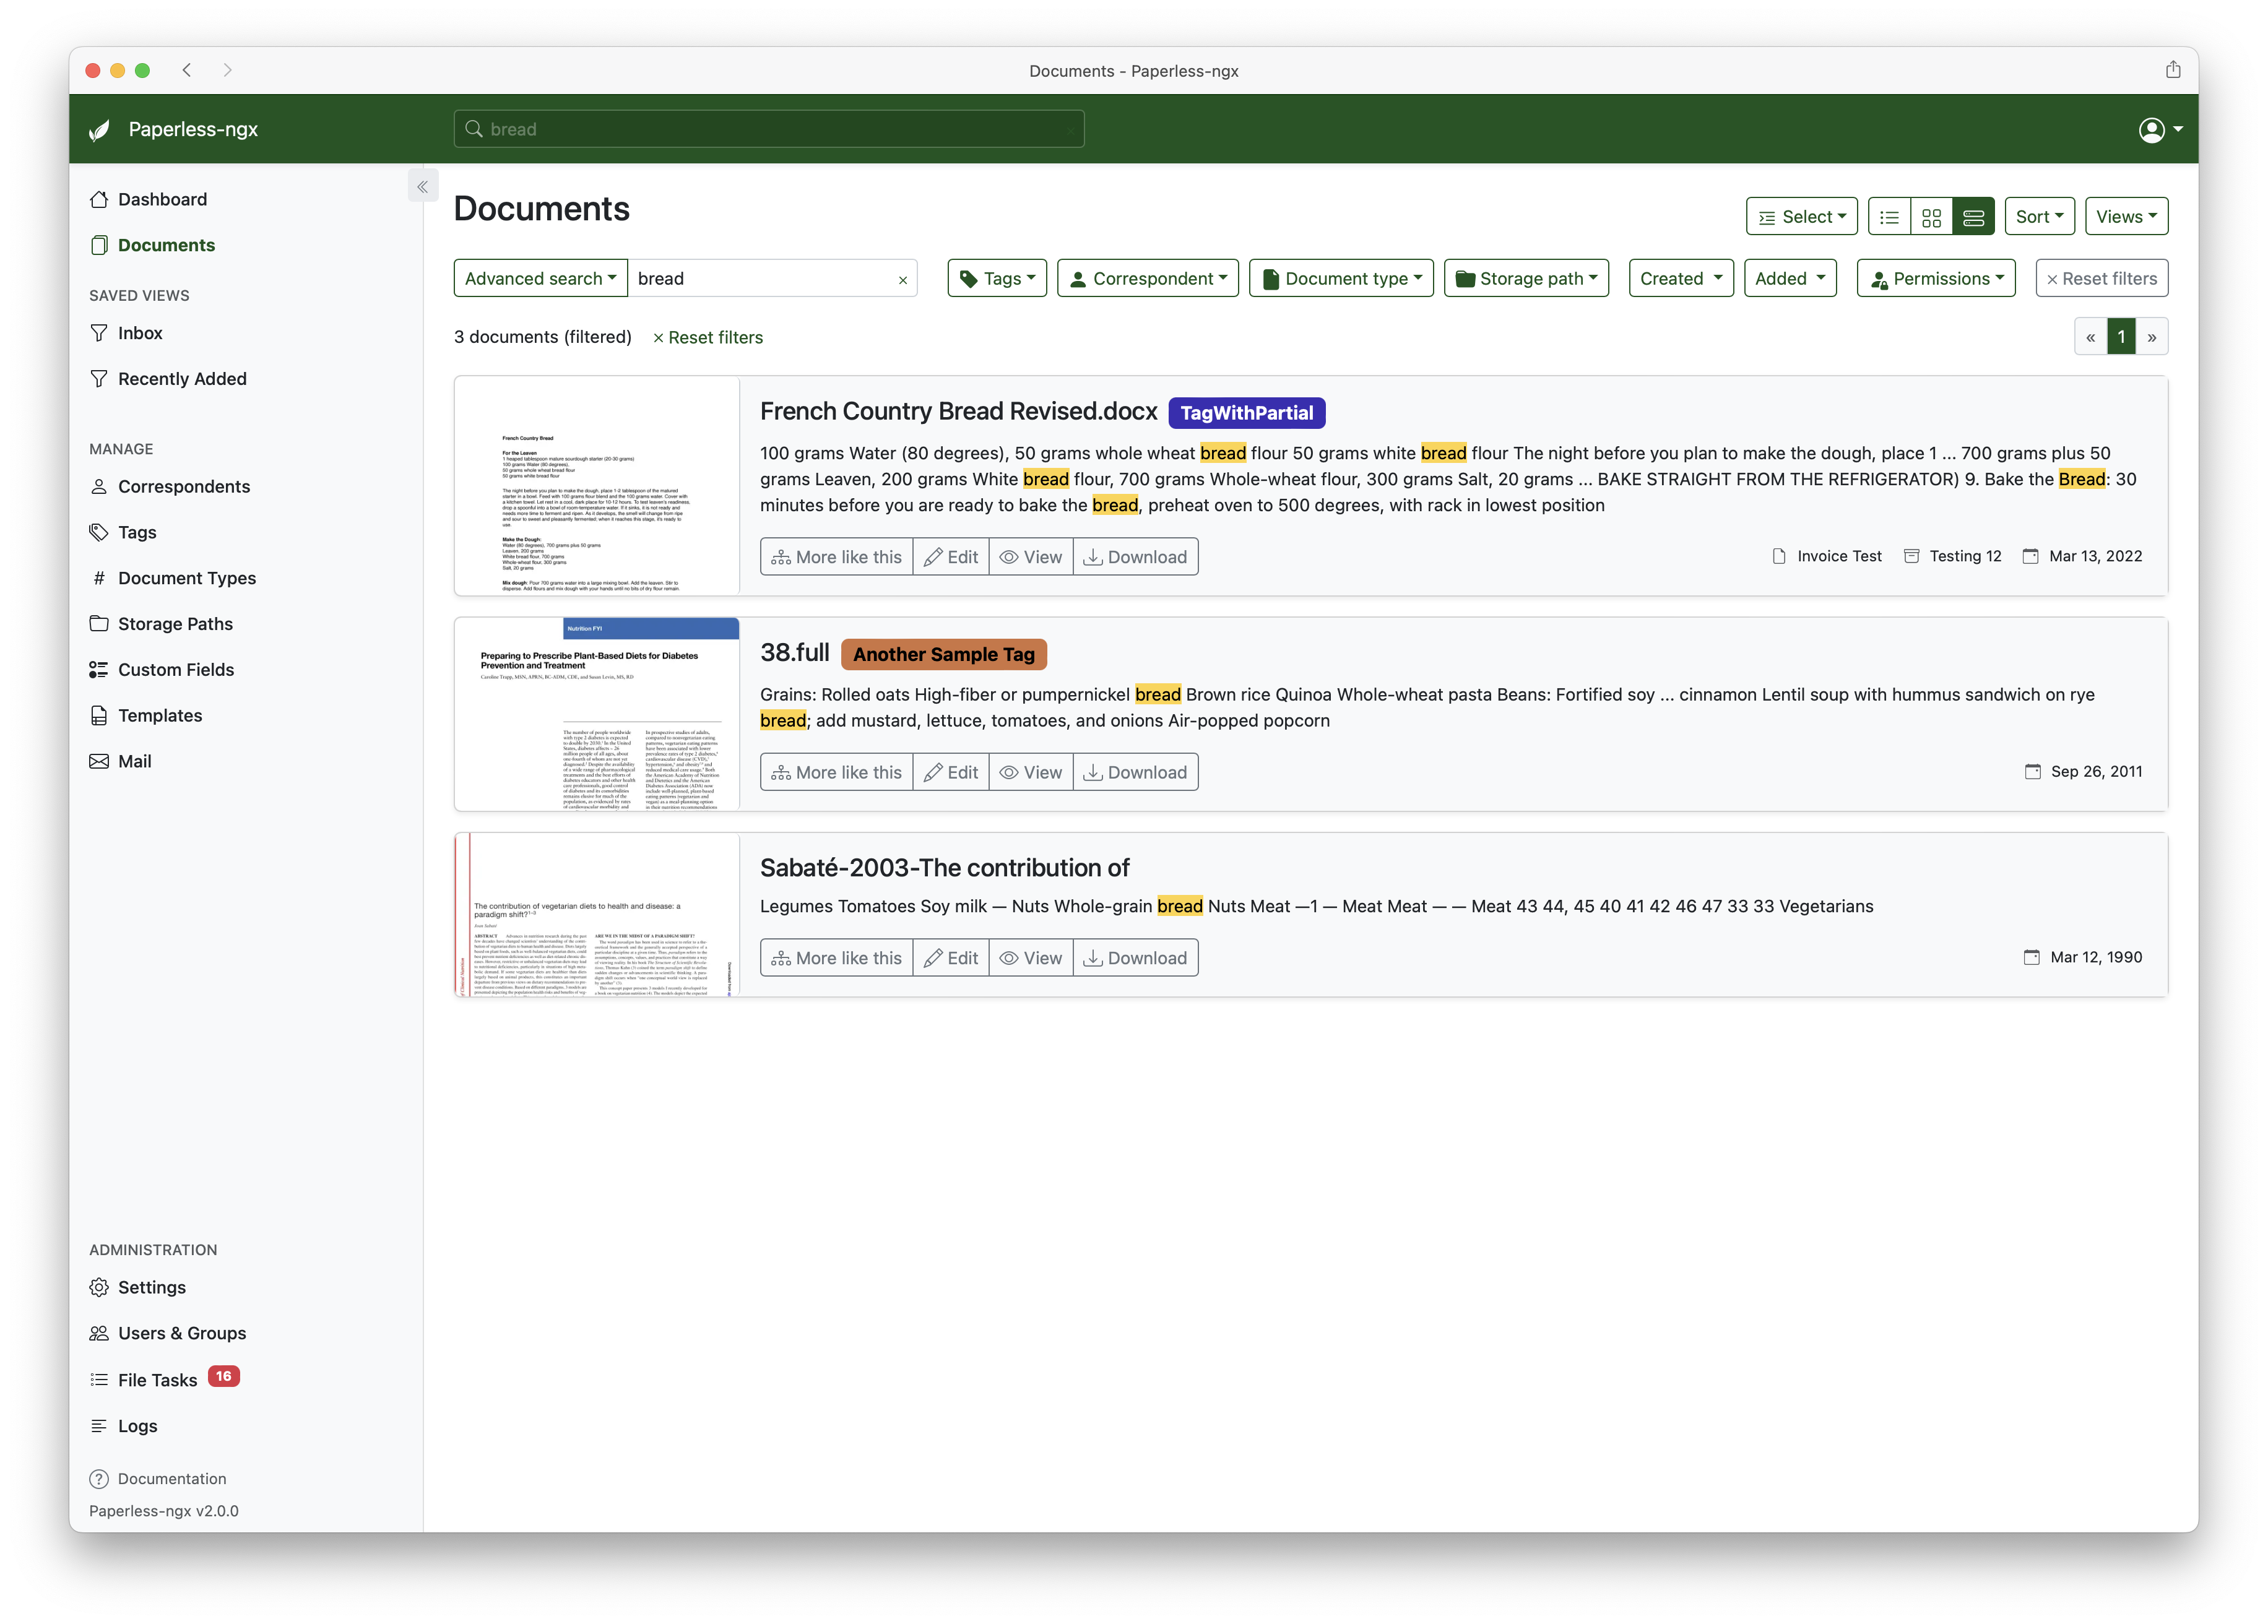Viewport: 2268px width, 1624px height.
Task: Switch to the small cards grid view
Action: (x=1931, y=217)
